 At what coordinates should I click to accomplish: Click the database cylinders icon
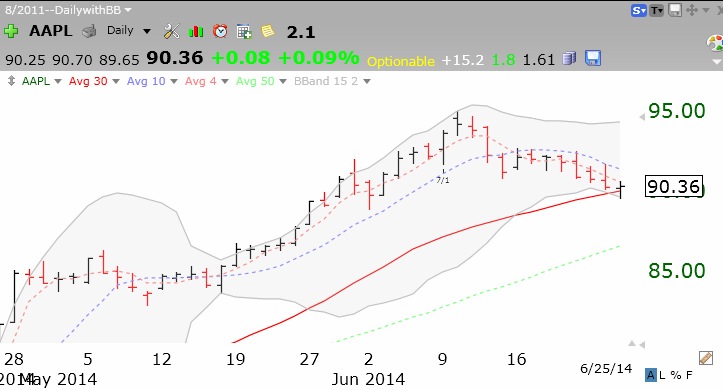569,59
